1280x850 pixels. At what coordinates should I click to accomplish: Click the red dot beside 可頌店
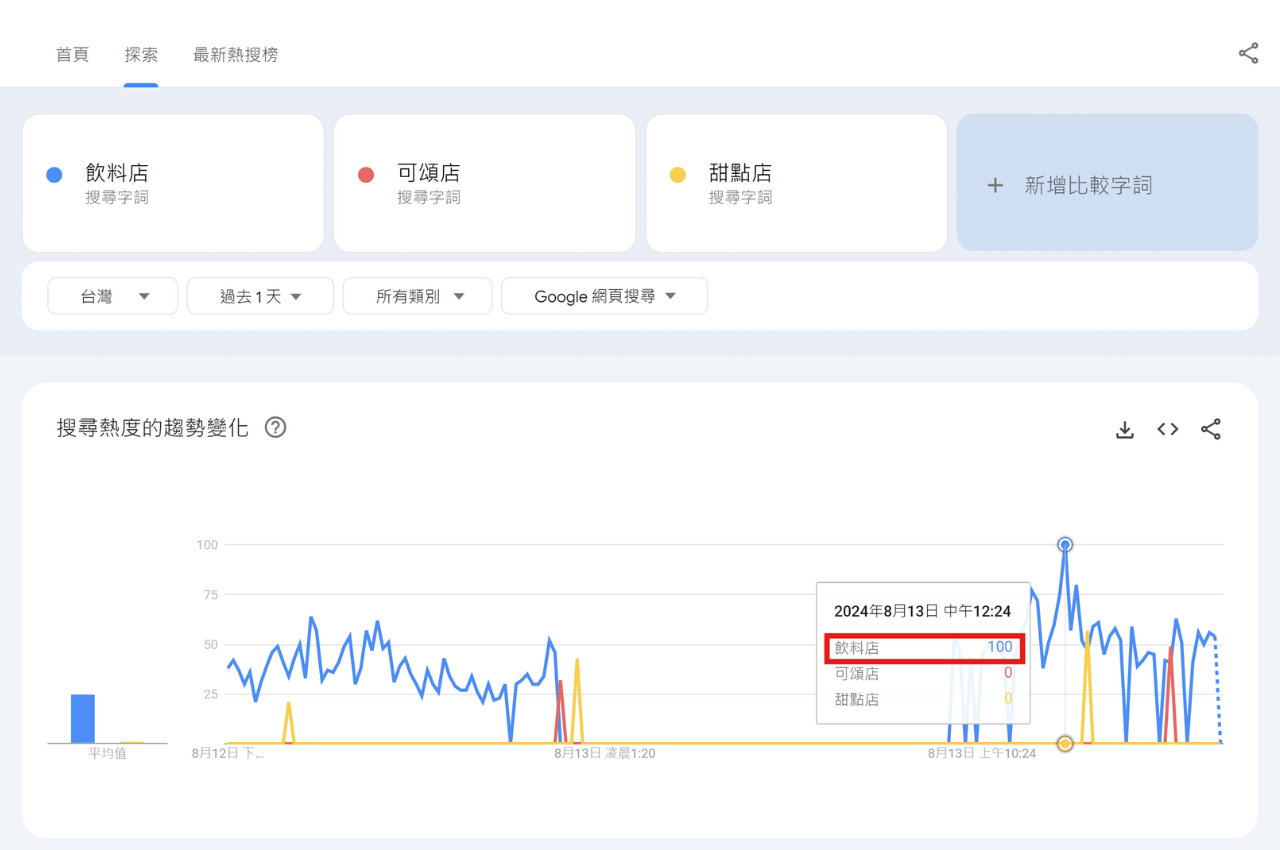click(366, 175)
